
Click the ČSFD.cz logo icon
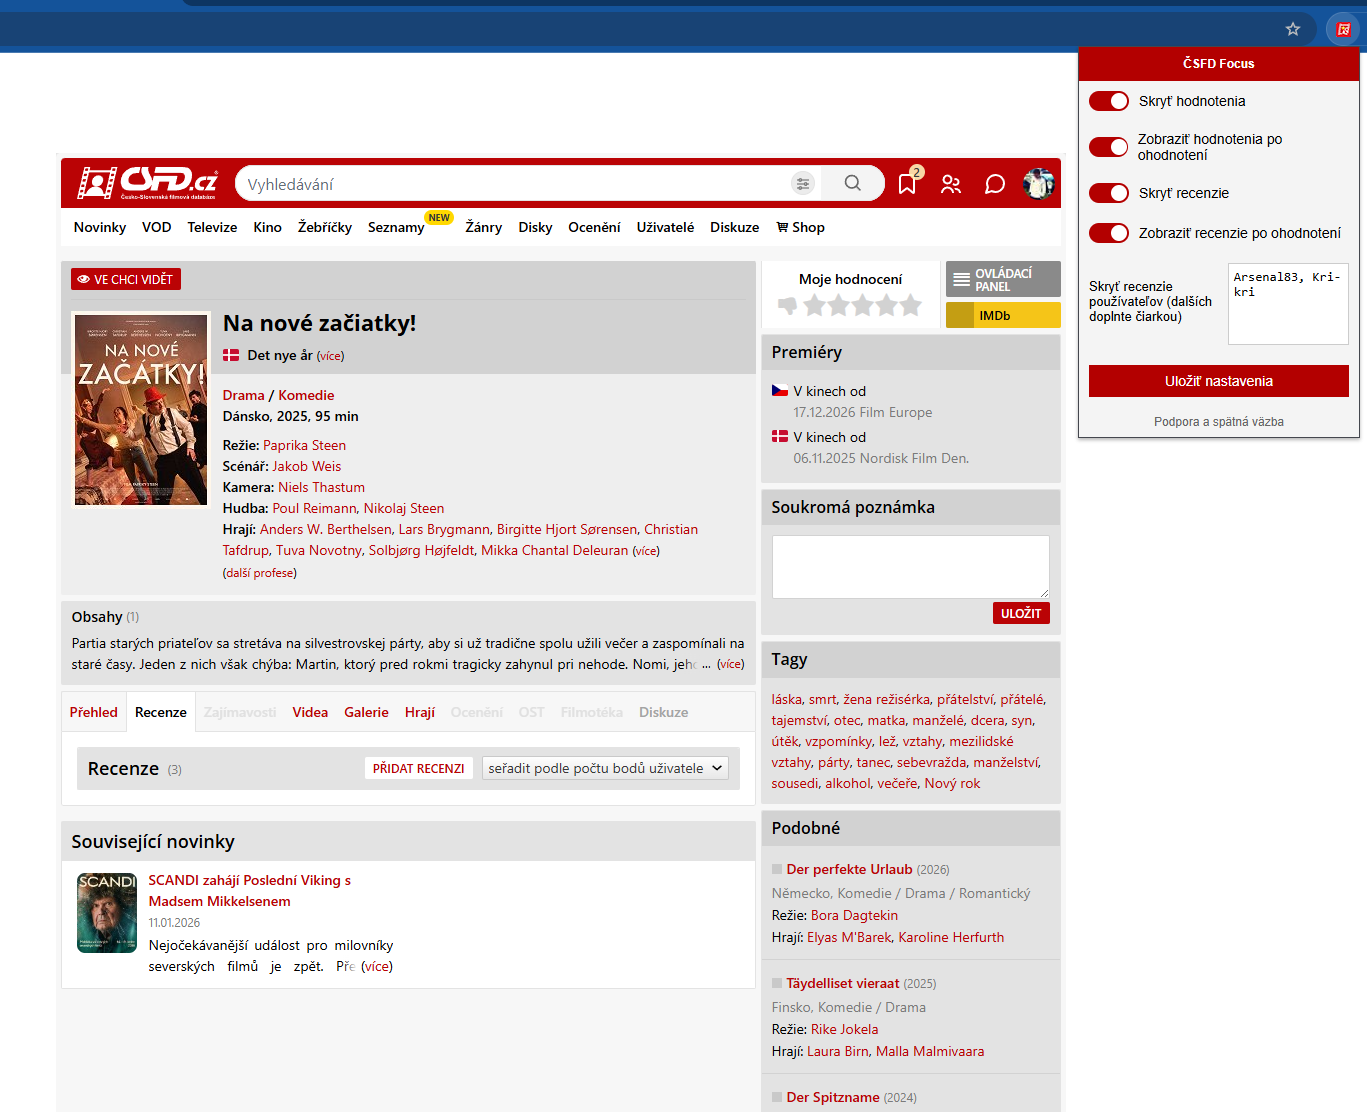pyautogui.click(x=147, y=183)
